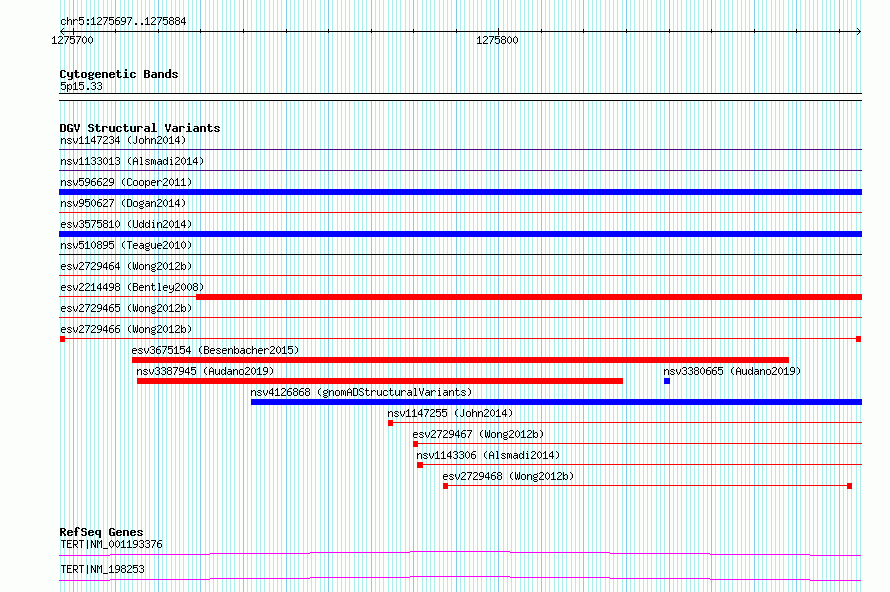This screenshot has height=592, width=890.
Task: Open esv2729467 (Wong2012b) variant label
Action: click(x=478, y=434)
